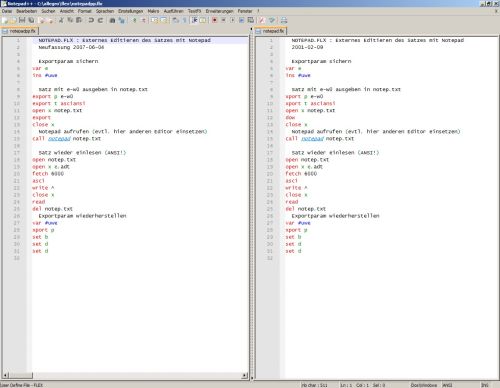Click the Open file toolbar icon

(13, 20)
